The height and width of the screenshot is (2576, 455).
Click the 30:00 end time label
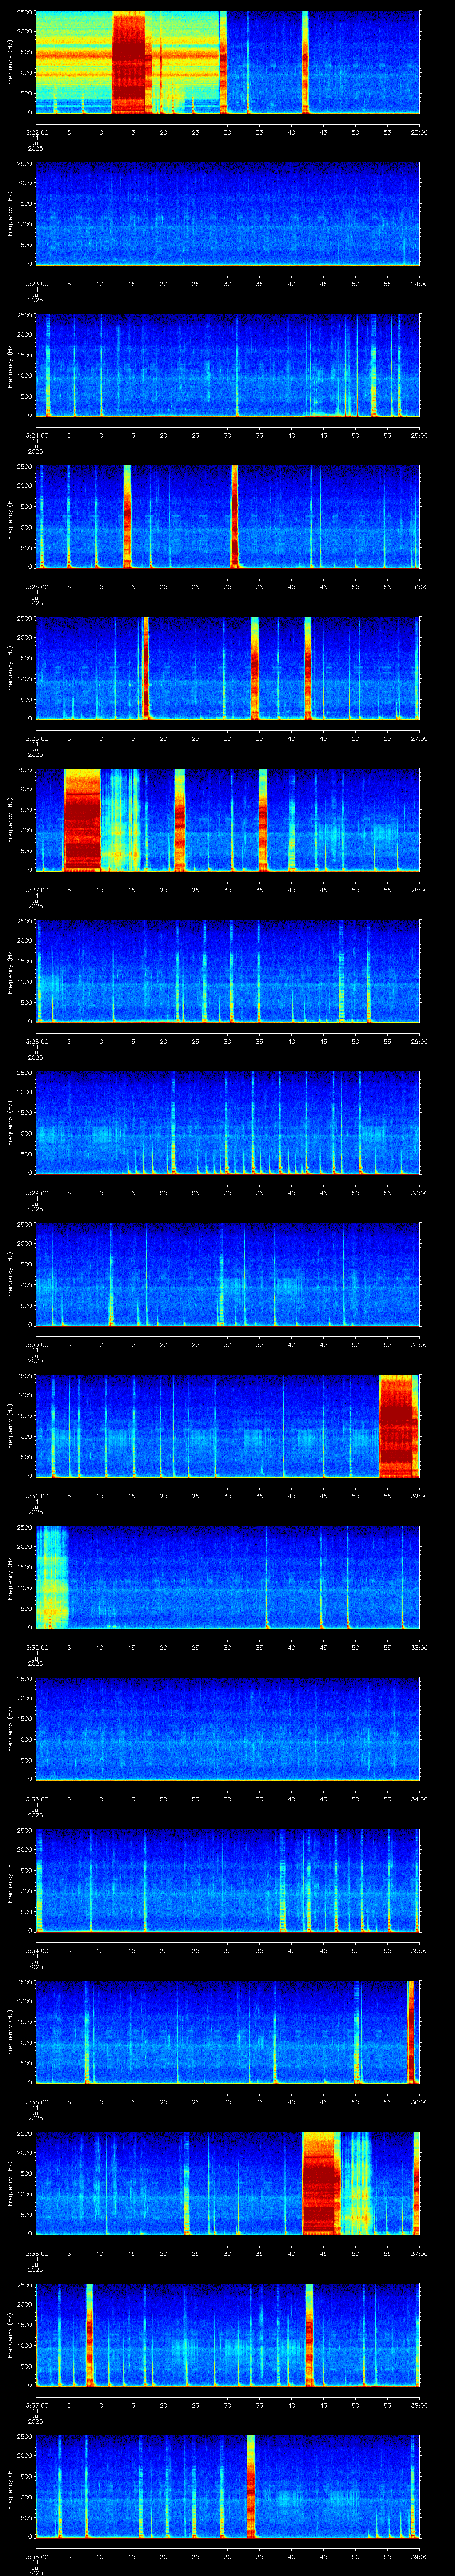(x=418, y=1193)
